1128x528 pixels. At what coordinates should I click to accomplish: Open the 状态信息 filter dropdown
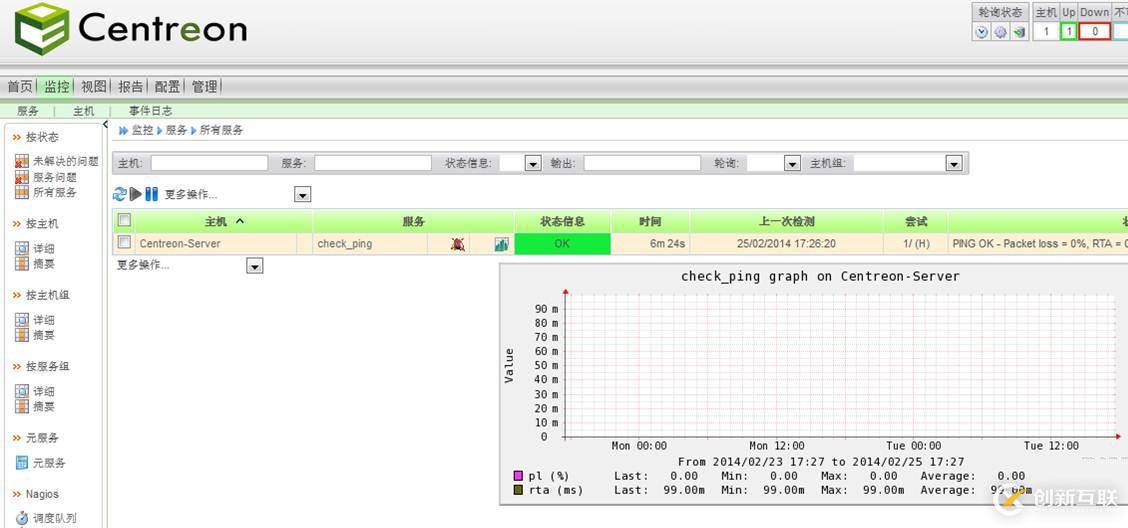tap(533, 164)
